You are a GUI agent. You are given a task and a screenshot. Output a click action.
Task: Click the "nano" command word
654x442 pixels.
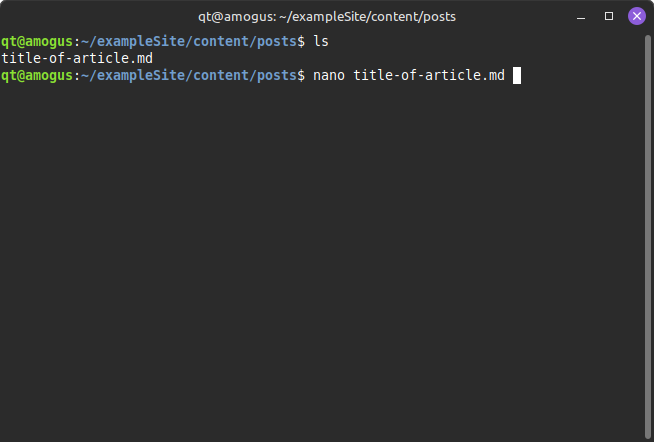[328, 75]
